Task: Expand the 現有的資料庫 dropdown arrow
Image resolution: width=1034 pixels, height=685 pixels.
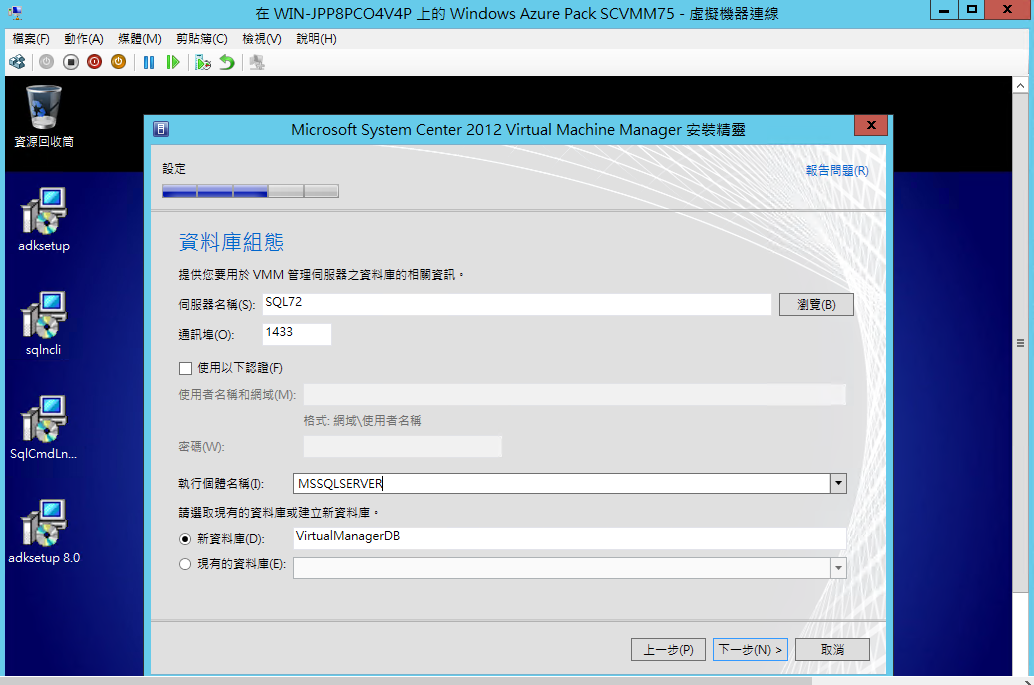Action: (x=838, y=568)
